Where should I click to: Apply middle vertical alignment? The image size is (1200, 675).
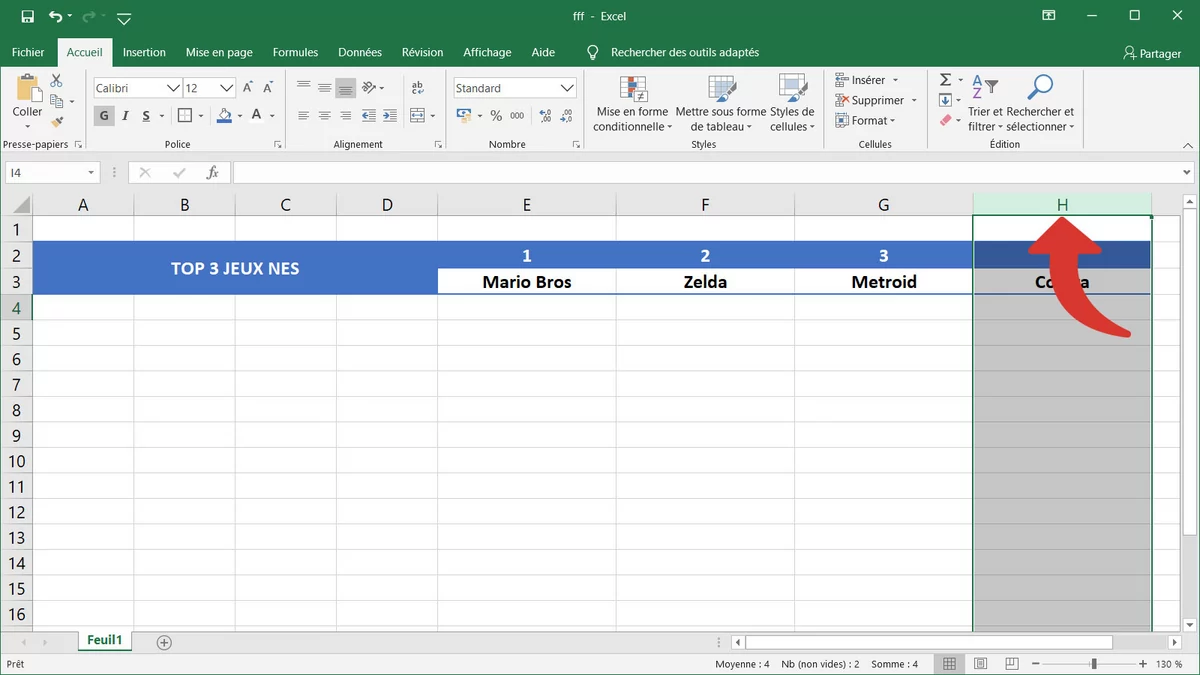pyautogui.click(x=324, y=88)
